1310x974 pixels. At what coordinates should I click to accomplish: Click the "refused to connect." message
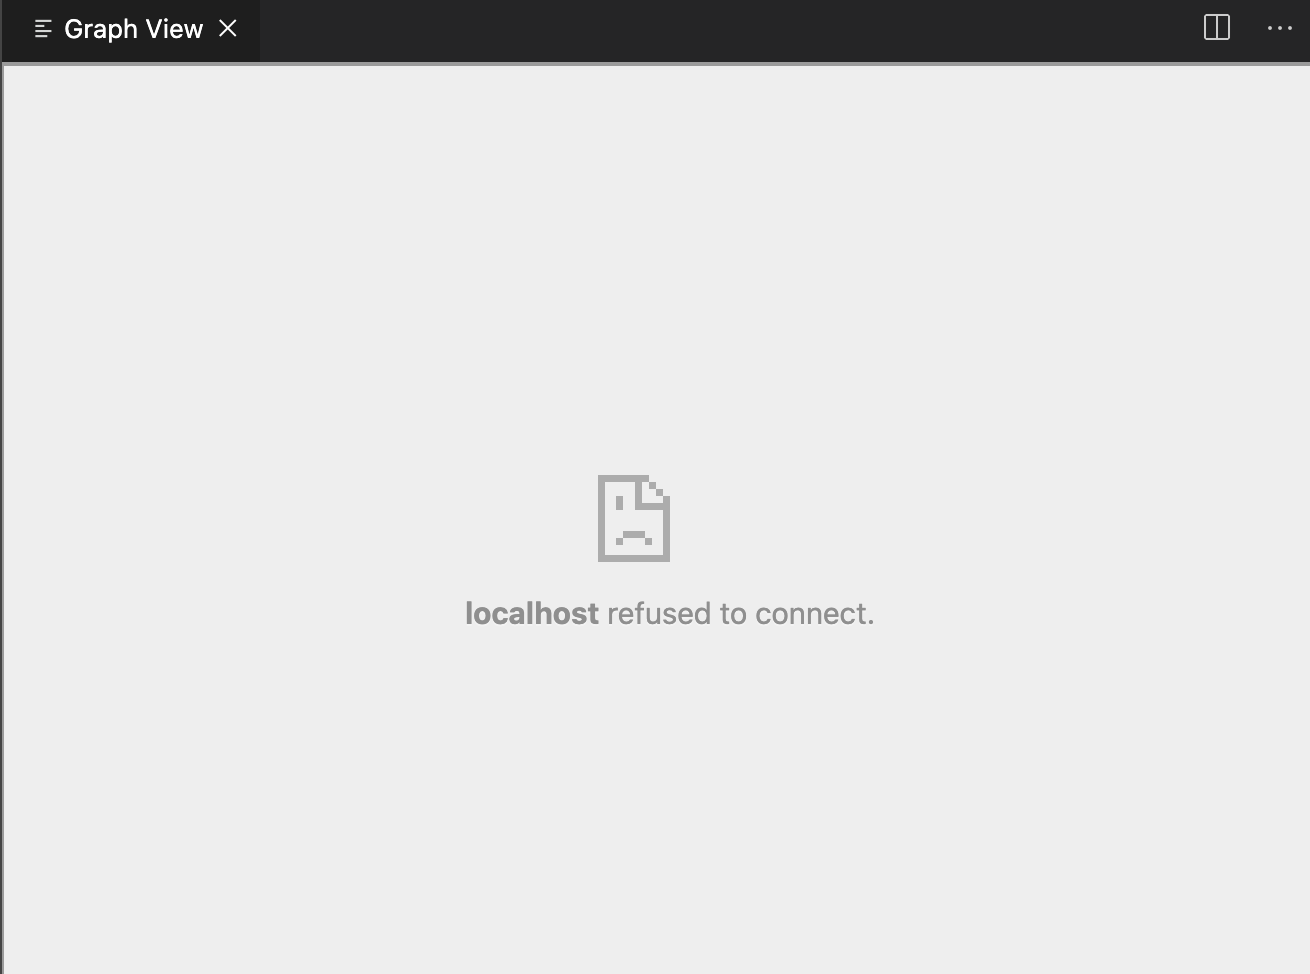pos(741,613)
